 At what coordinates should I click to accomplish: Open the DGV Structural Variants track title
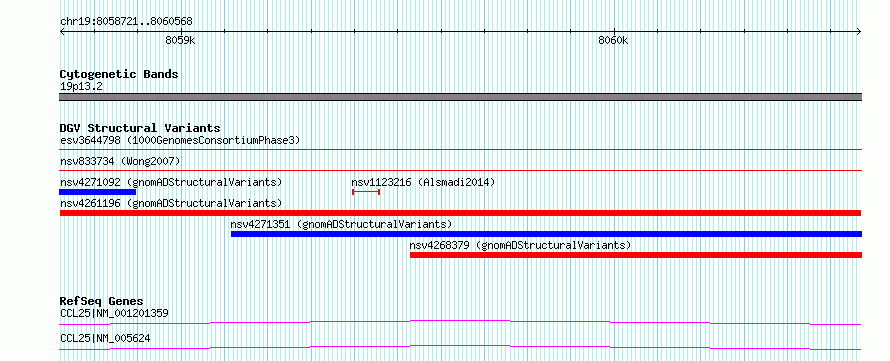click(x=140, y=128)
